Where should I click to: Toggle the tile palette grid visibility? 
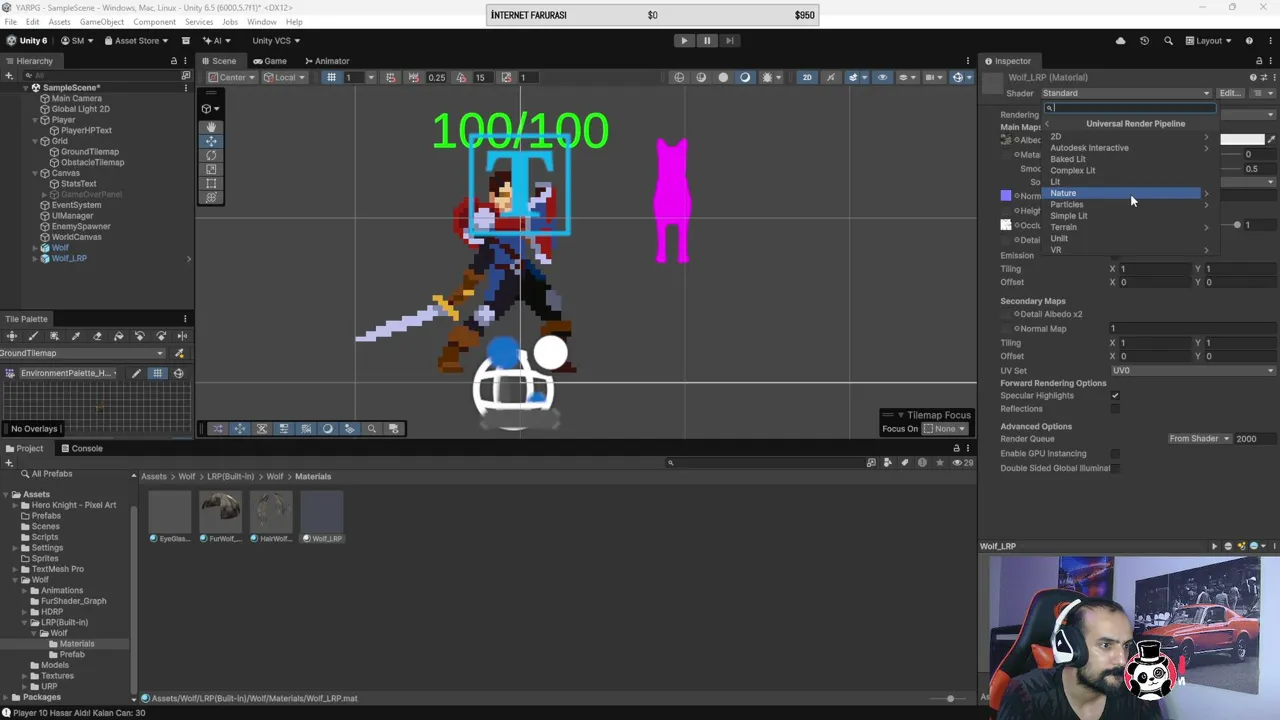click(x=157, y=373)
